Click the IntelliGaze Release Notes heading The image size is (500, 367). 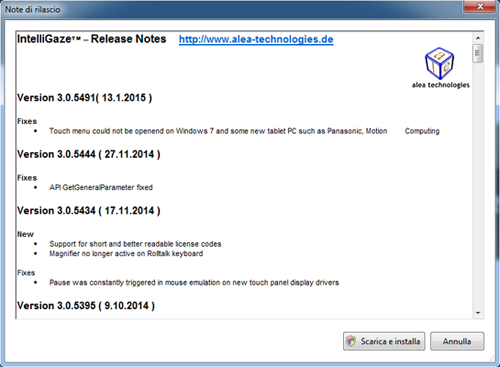point(92,39)
